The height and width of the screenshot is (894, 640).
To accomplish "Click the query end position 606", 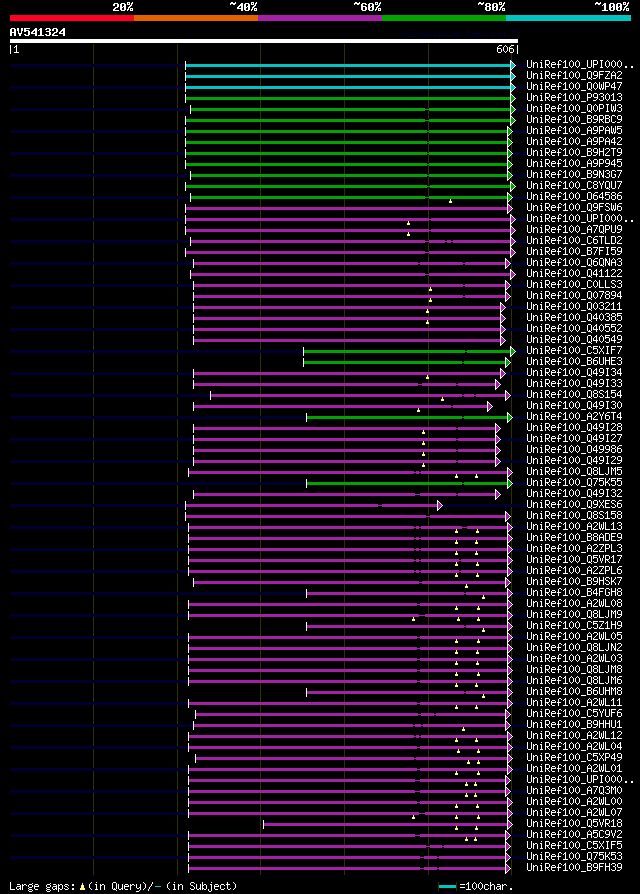I will (x=506, y=50).
